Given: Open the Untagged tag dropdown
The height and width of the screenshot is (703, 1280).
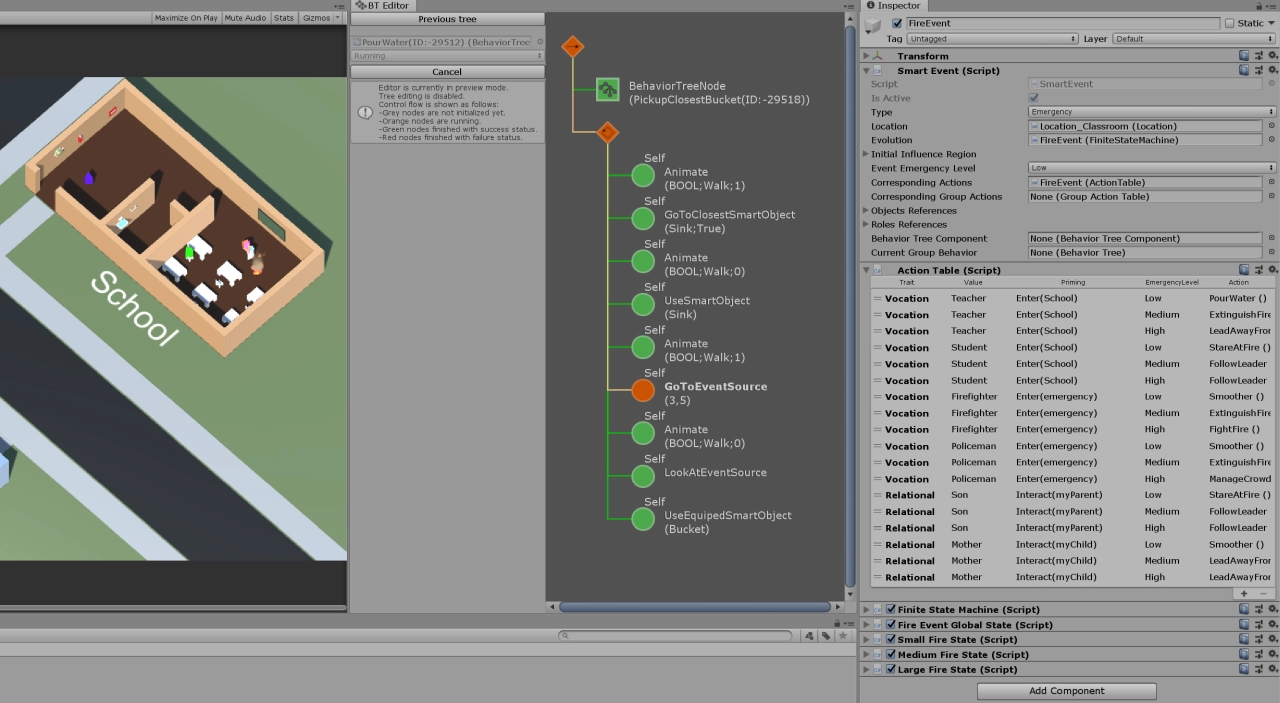Looking at the screenshot, I should tap(990, 38).
